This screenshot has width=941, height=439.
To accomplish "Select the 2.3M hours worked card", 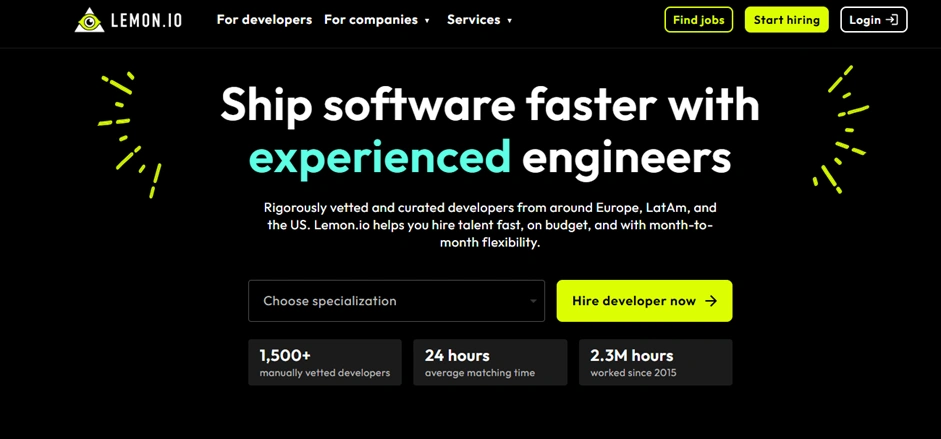I will tap(655, 363).
